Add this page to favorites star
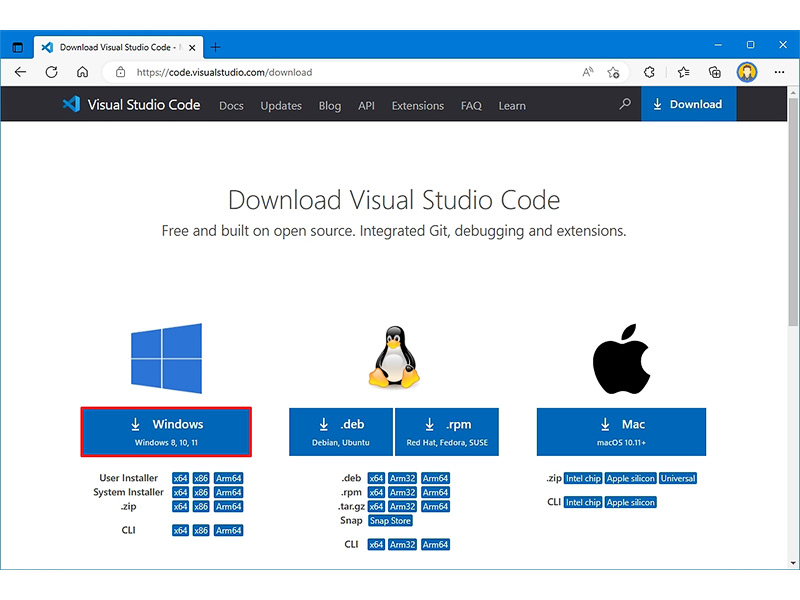800x600 pixels. click(x=613, y=72)
